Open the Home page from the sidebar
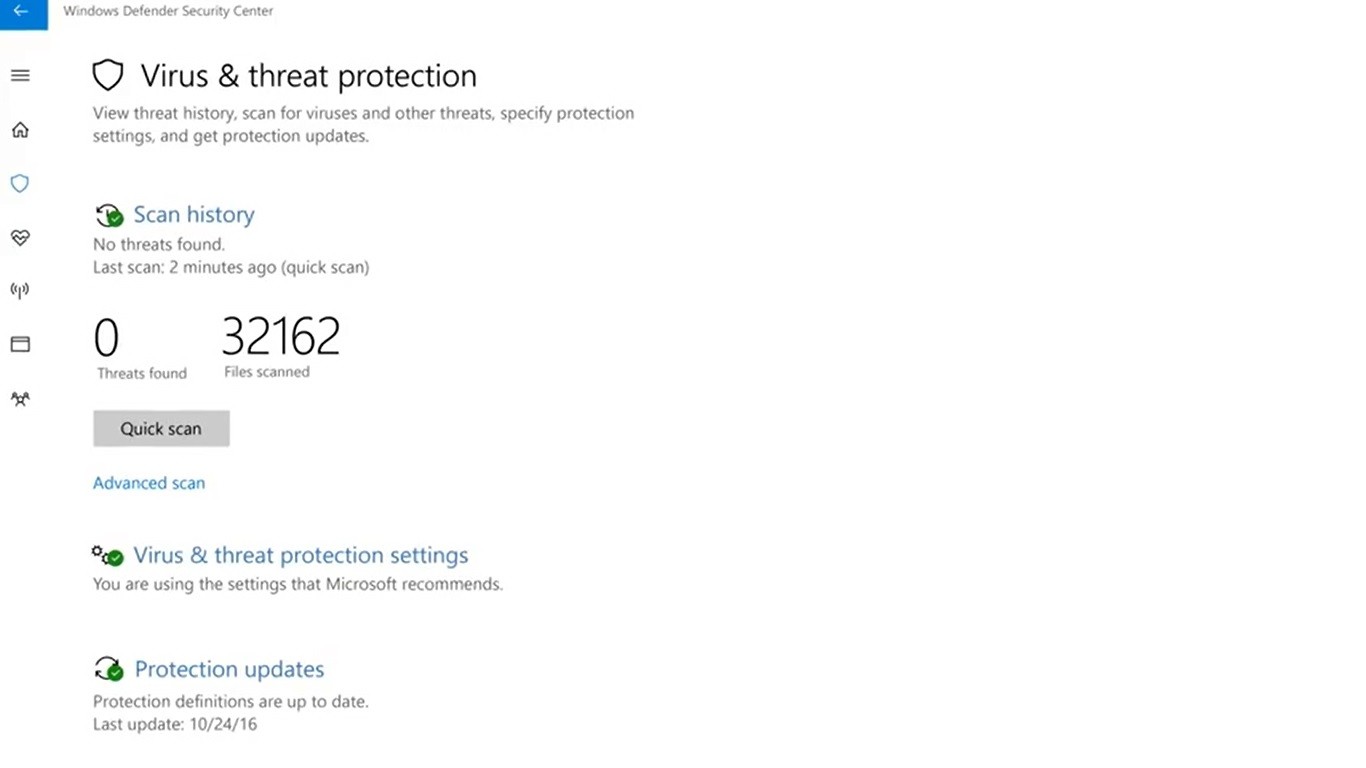The height and width of the screenshot is (768, 1366). [x=19, y=129]
